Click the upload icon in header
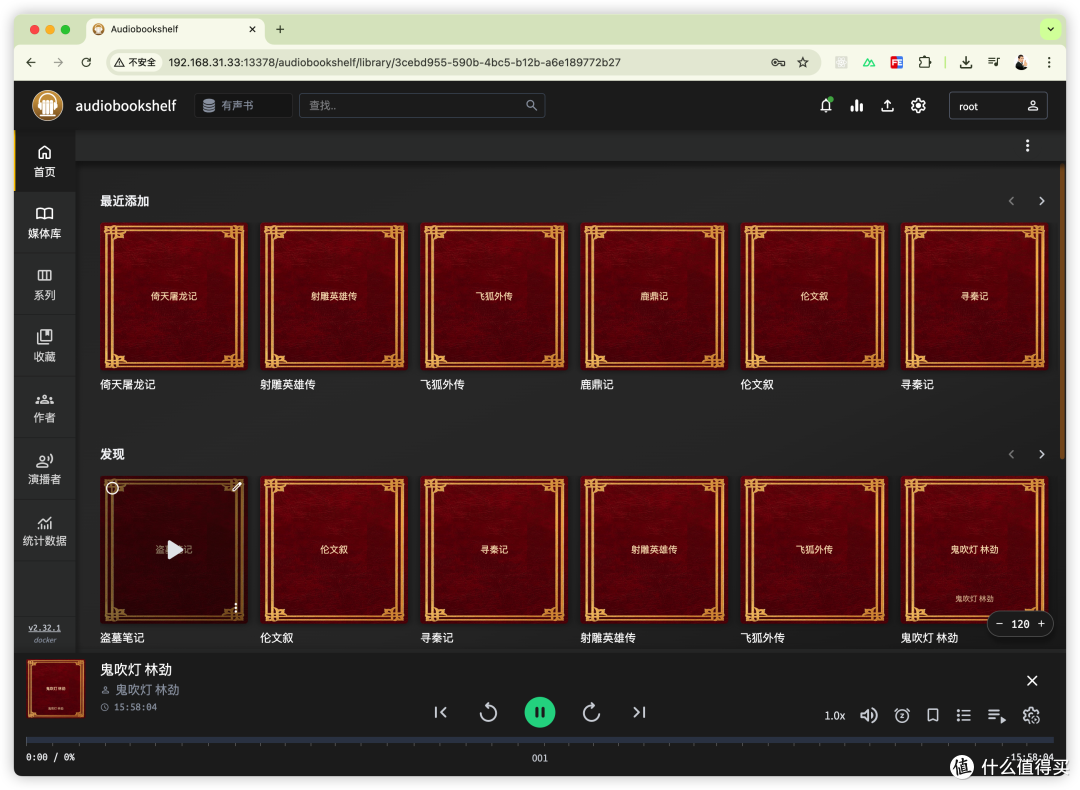This screenshot has width=1080, height=790. 887,106
